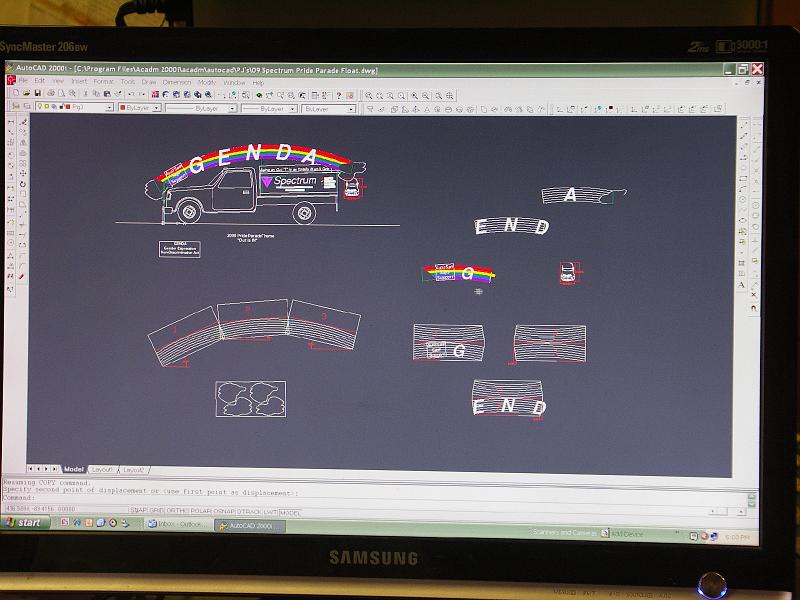800x600 pixels.
Task: Click the red color swatch in color control
Action: point(122,108)
